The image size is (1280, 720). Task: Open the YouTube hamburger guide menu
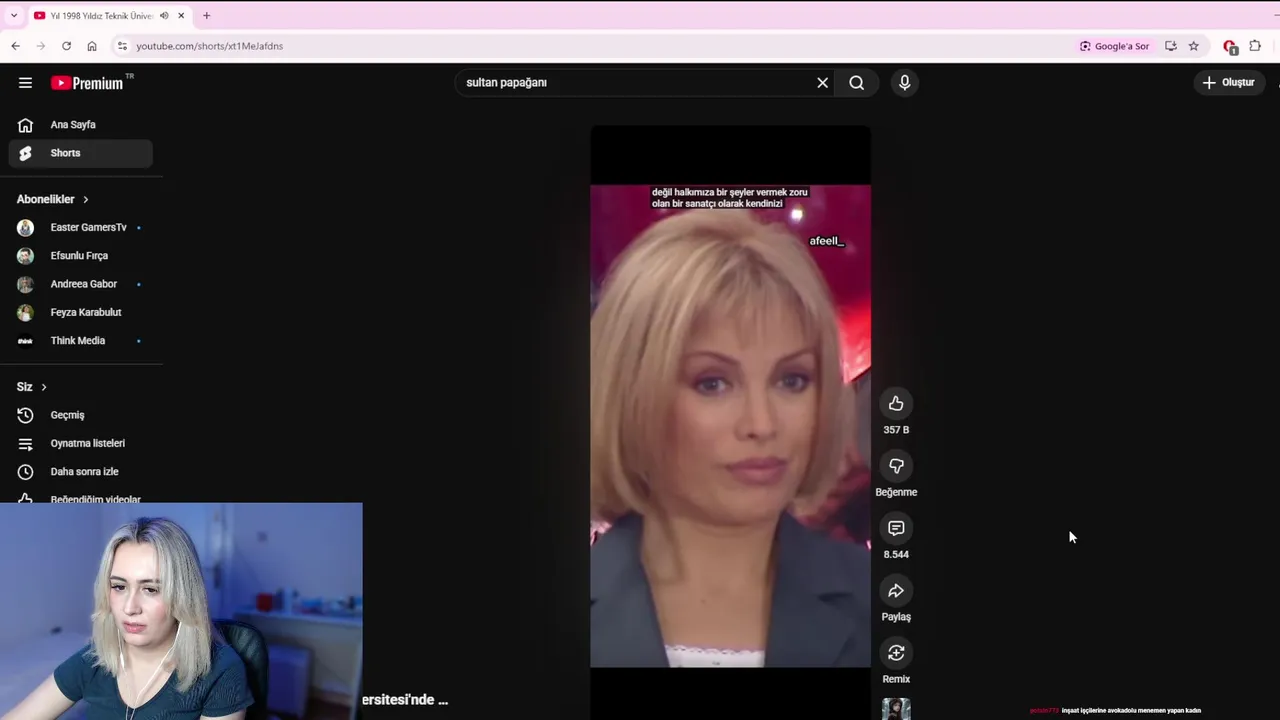coord(25,83)
